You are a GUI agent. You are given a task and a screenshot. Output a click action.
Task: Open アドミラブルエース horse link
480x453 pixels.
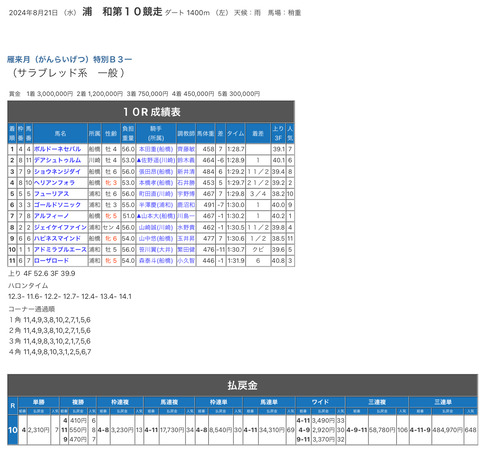[x=60, y=249]
